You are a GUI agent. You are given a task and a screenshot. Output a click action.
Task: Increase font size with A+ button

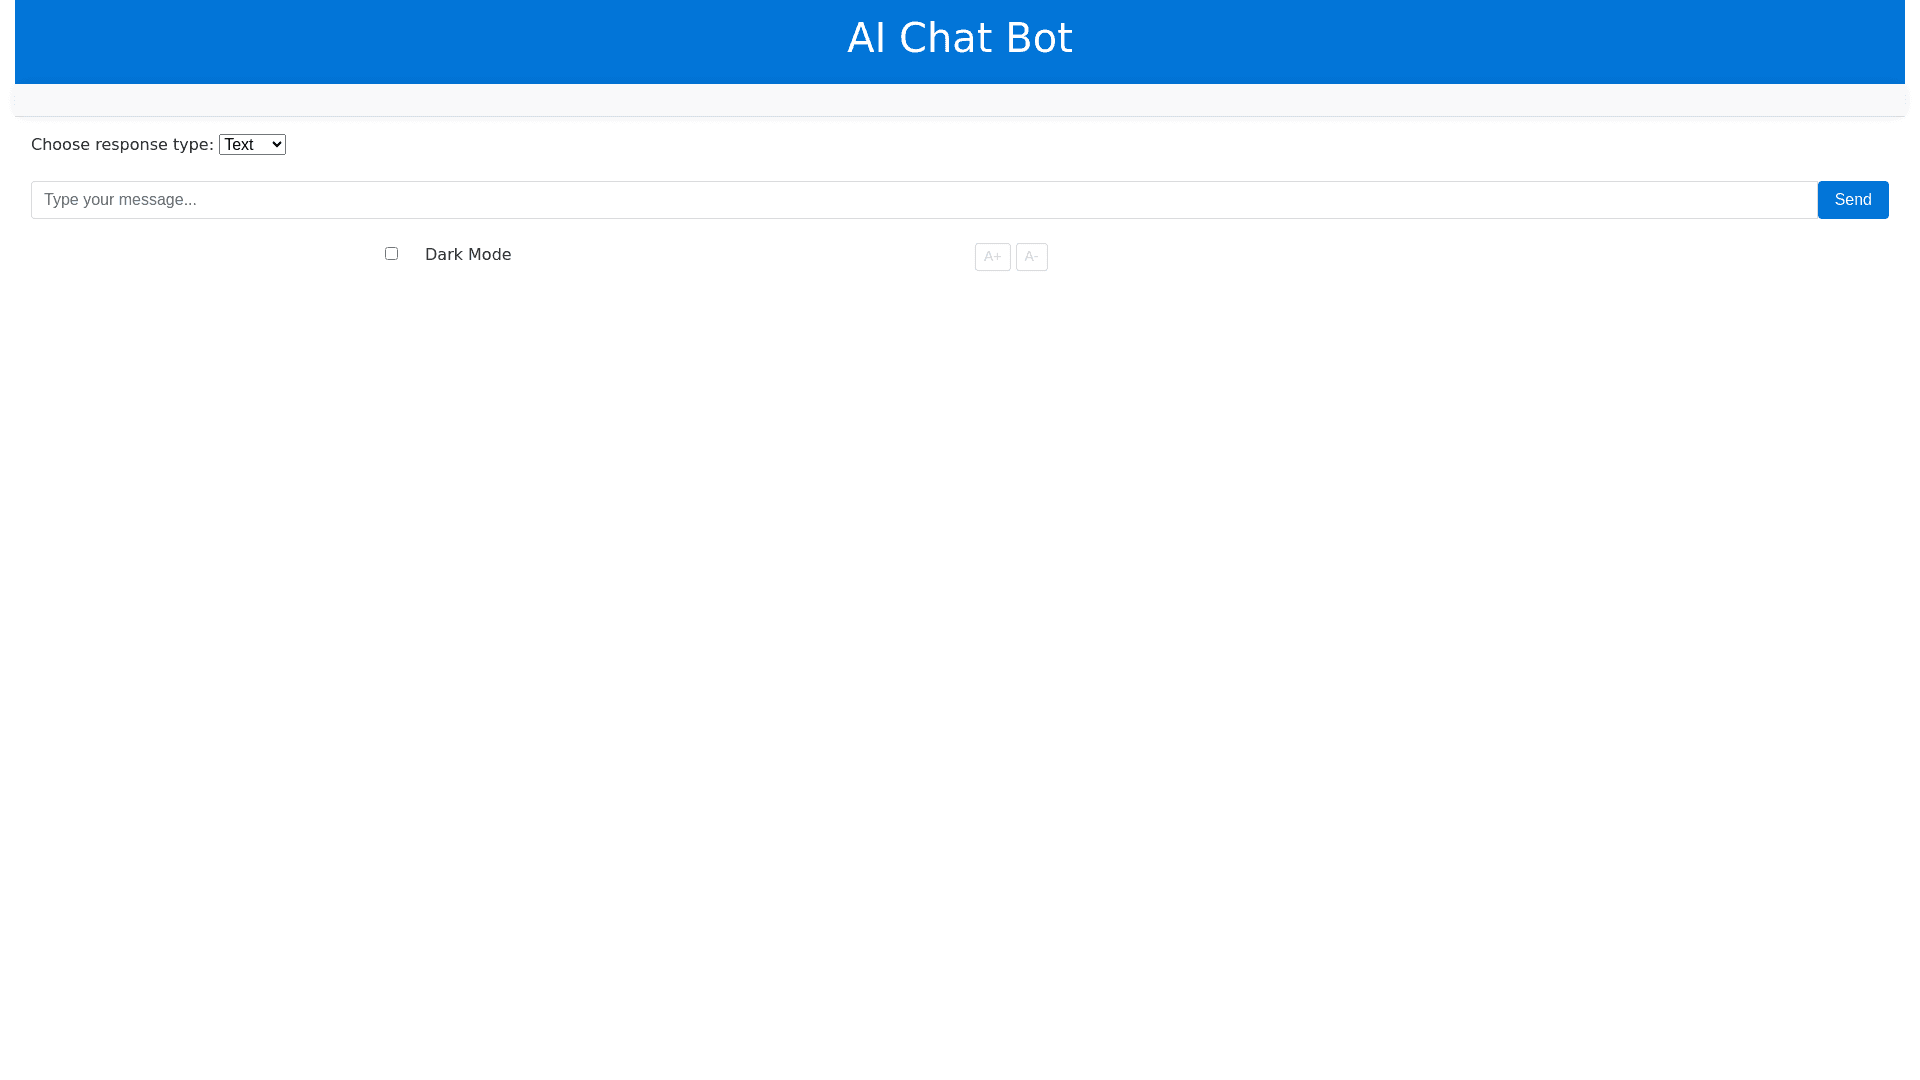(992, 257)
